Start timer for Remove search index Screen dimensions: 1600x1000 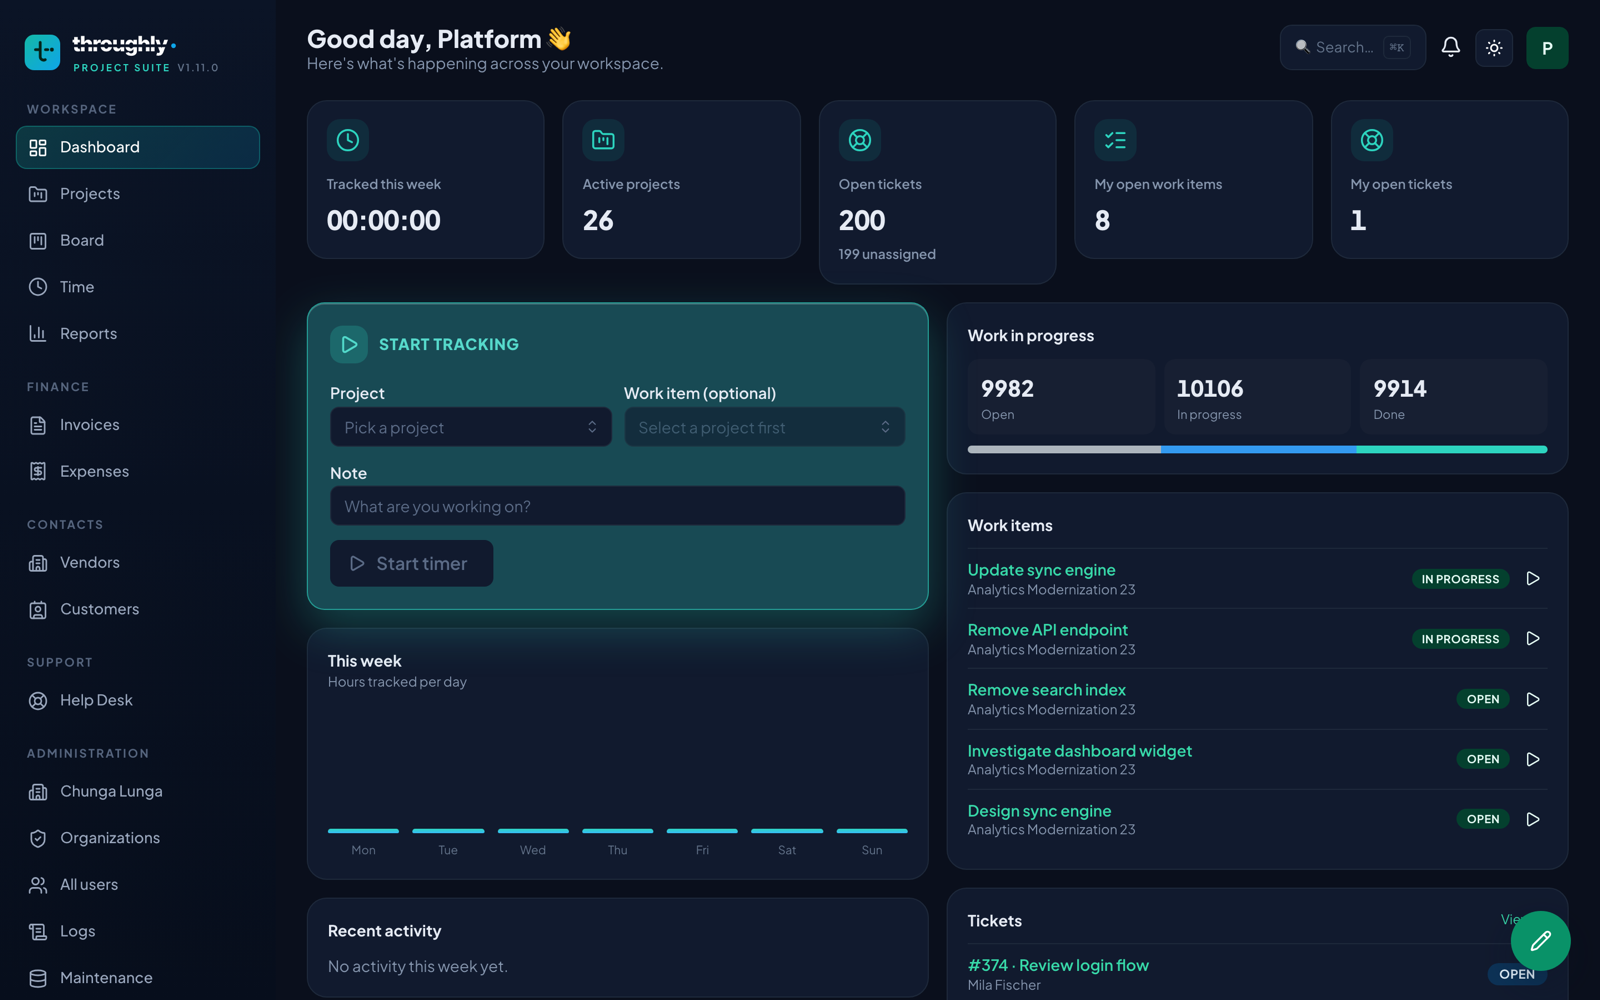[1532, 699]
